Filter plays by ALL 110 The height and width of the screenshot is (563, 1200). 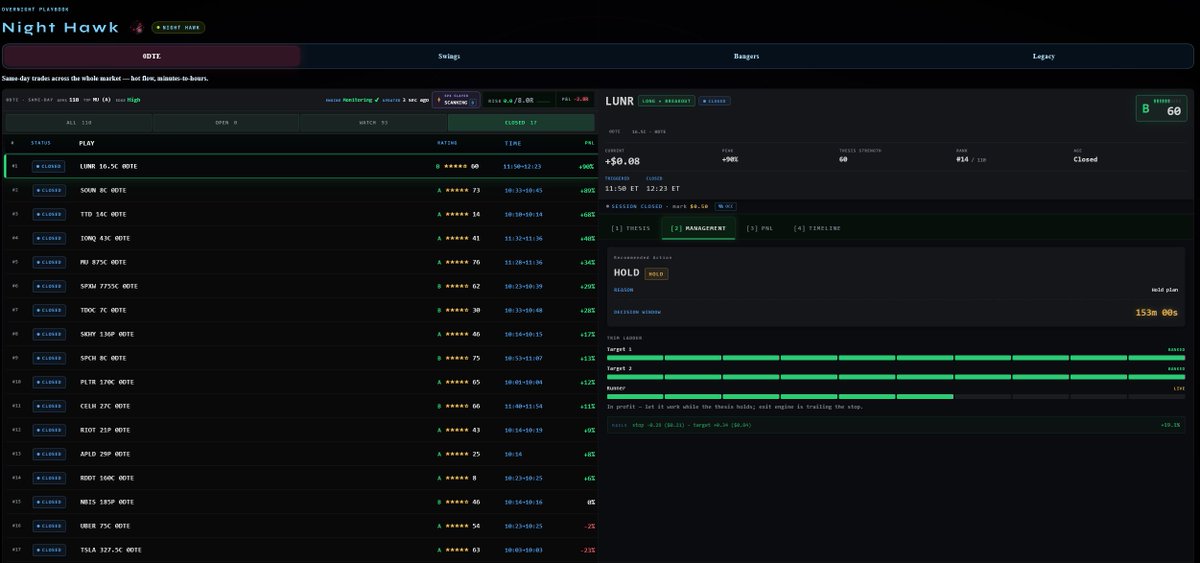click(78, 122)
